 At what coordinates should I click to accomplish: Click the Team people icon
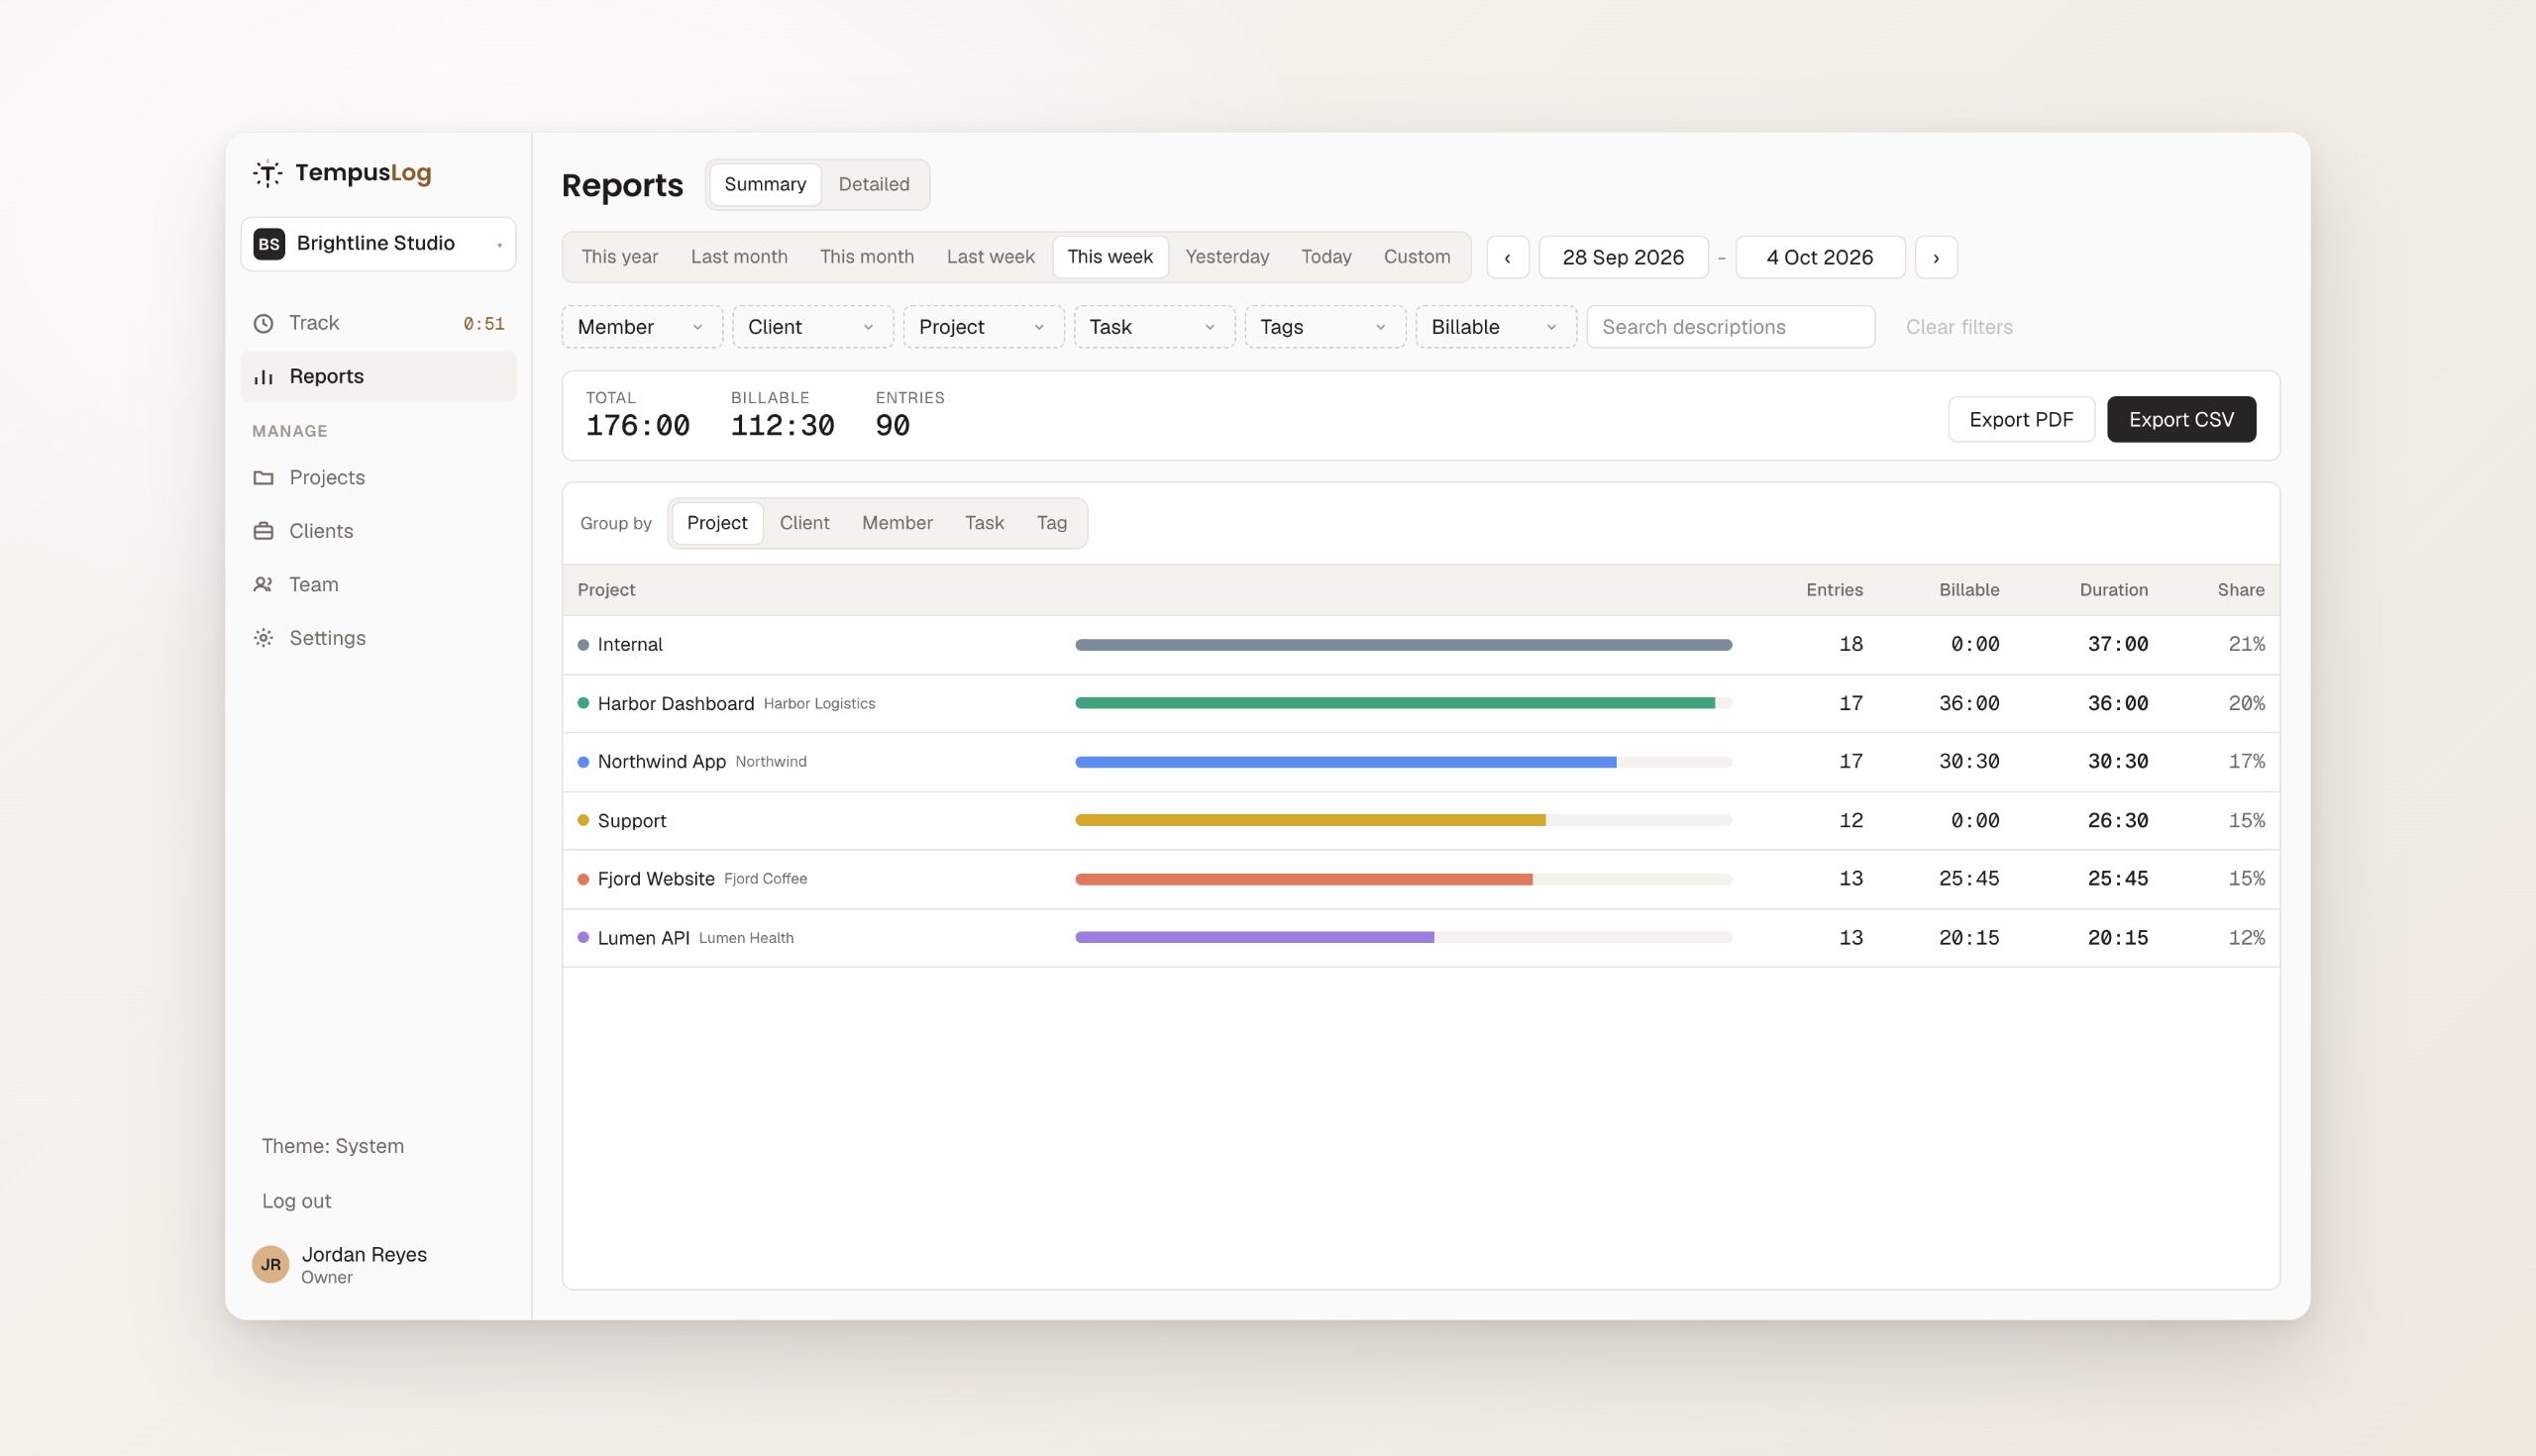[x=263, y=585]
